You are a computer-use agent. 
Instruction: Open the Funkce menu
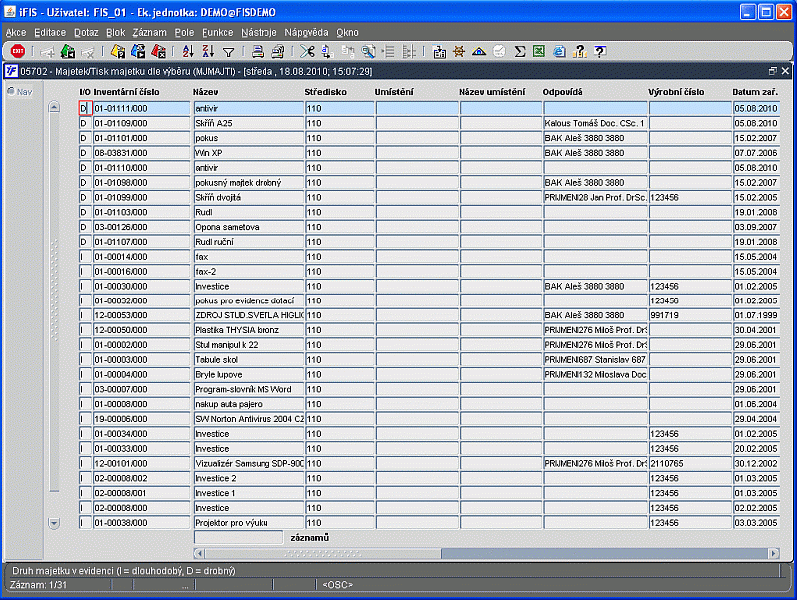(217, 33)
